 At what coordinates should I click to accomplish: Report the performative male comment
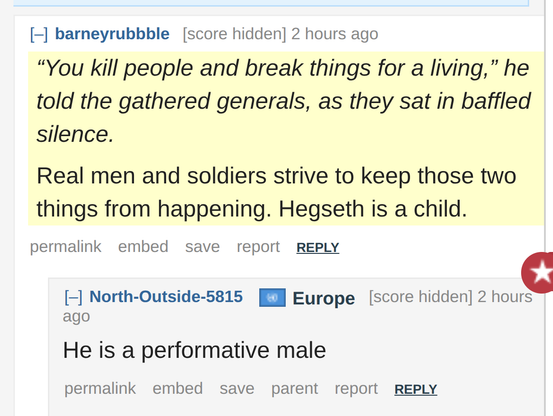coord(356,389)
